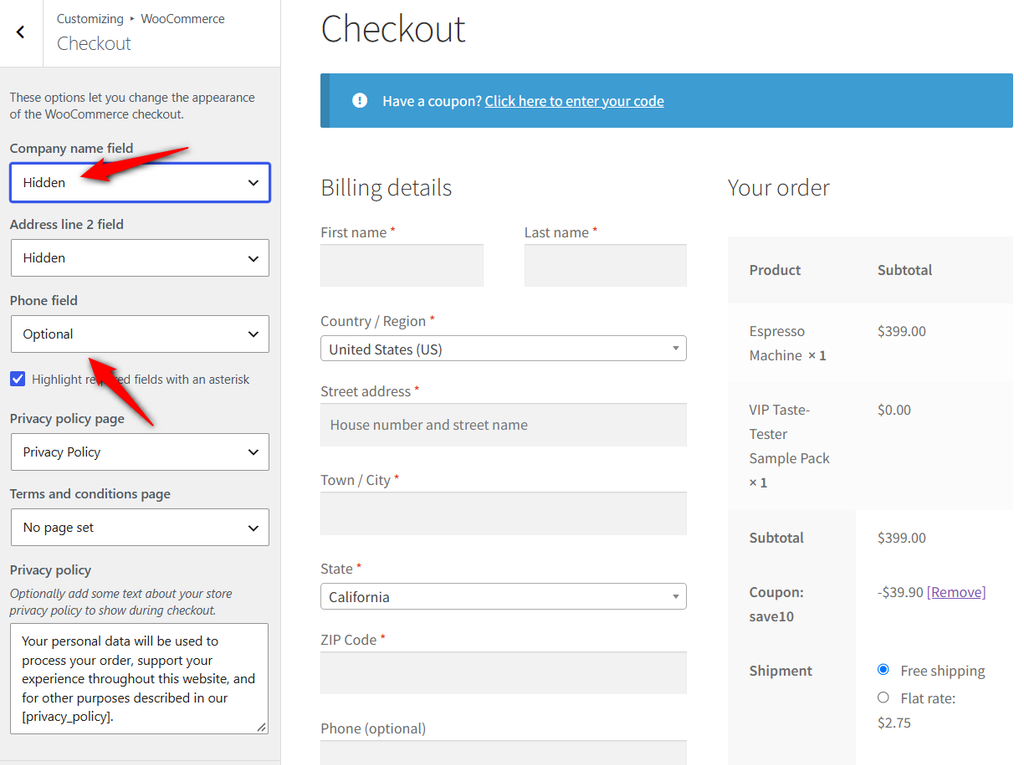The height and width of the screenshot is (765, 1024).
Task: Click the 'Subtotal' column header
Action: coord(904,270)
